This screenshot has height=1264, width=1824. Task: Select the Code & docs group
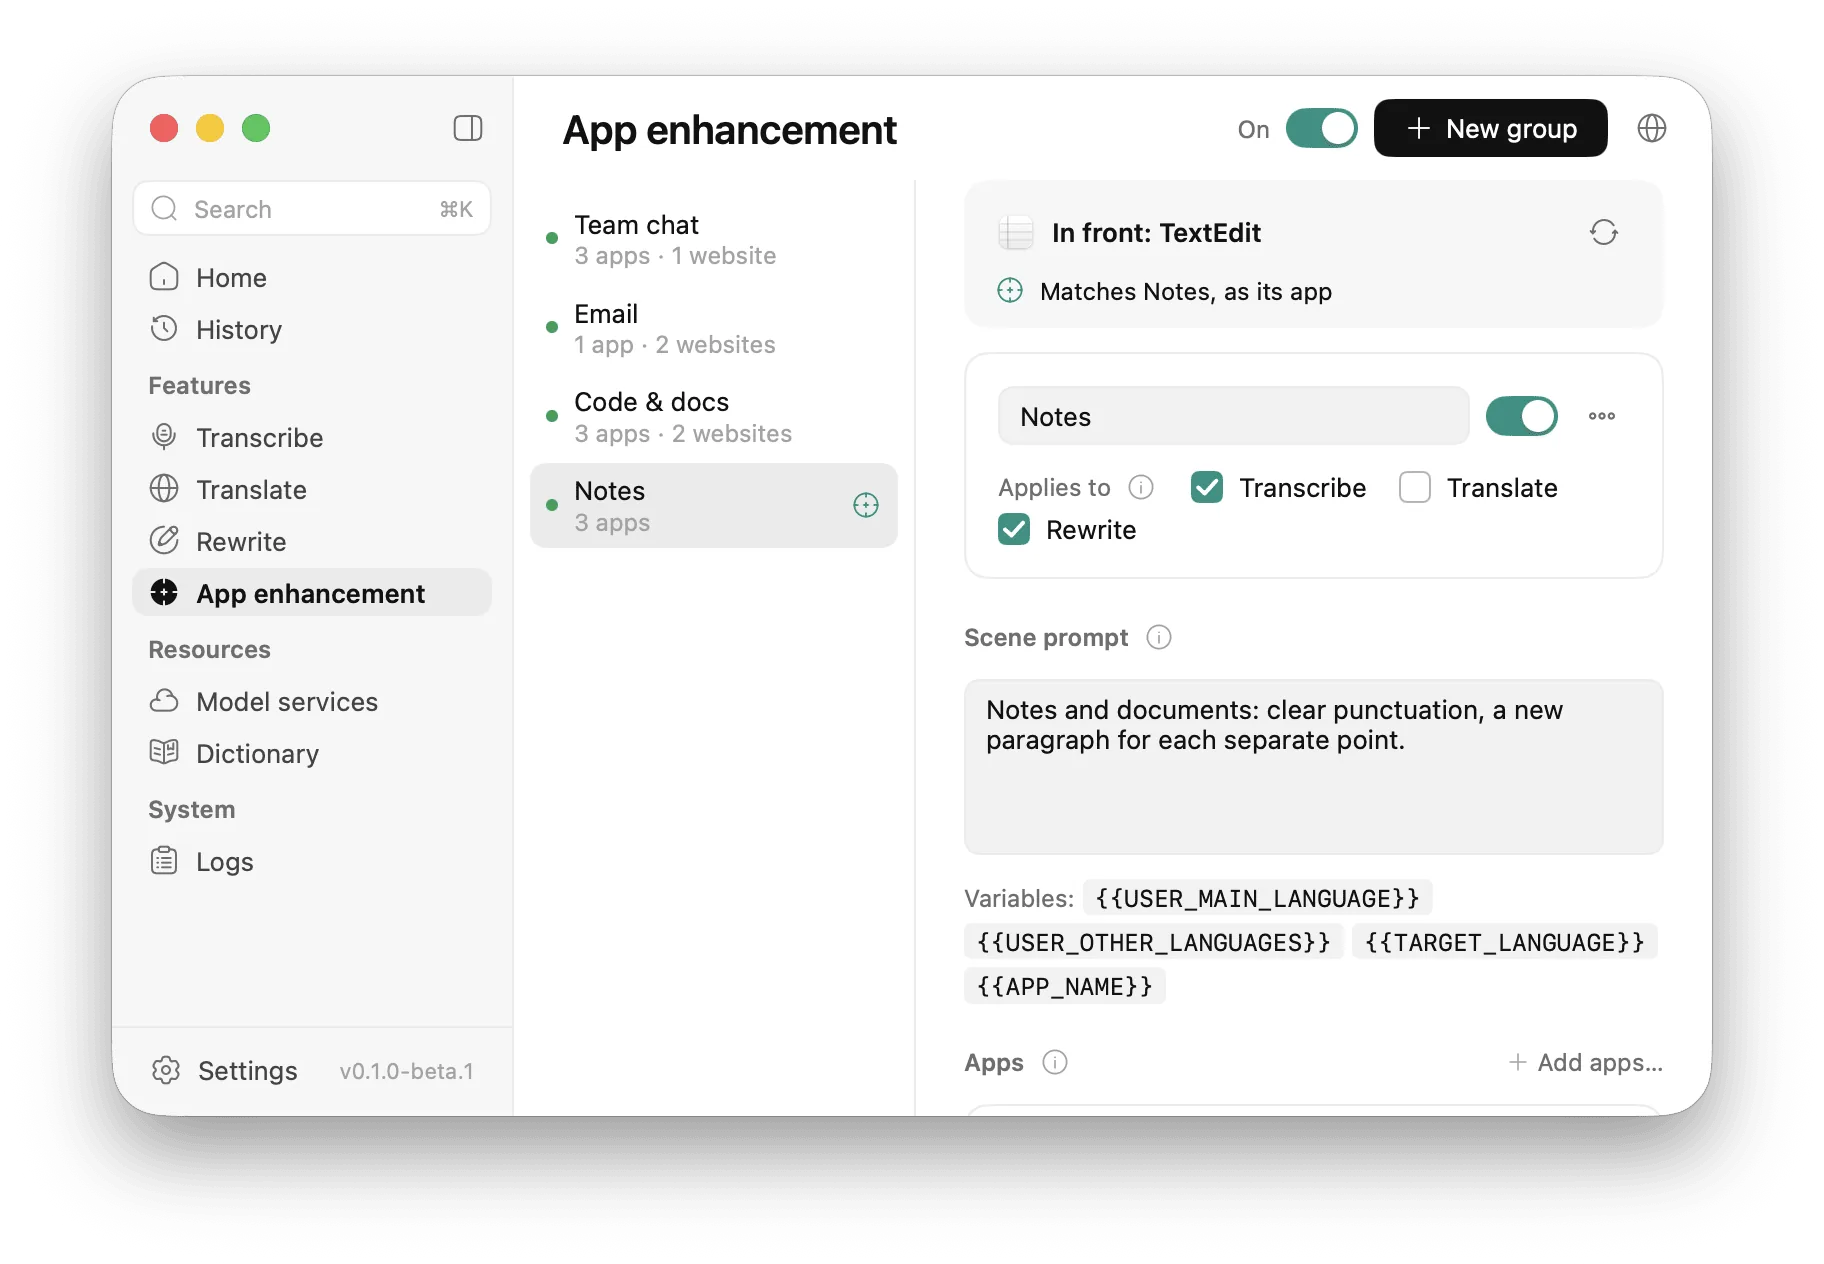tap(714, 417)
